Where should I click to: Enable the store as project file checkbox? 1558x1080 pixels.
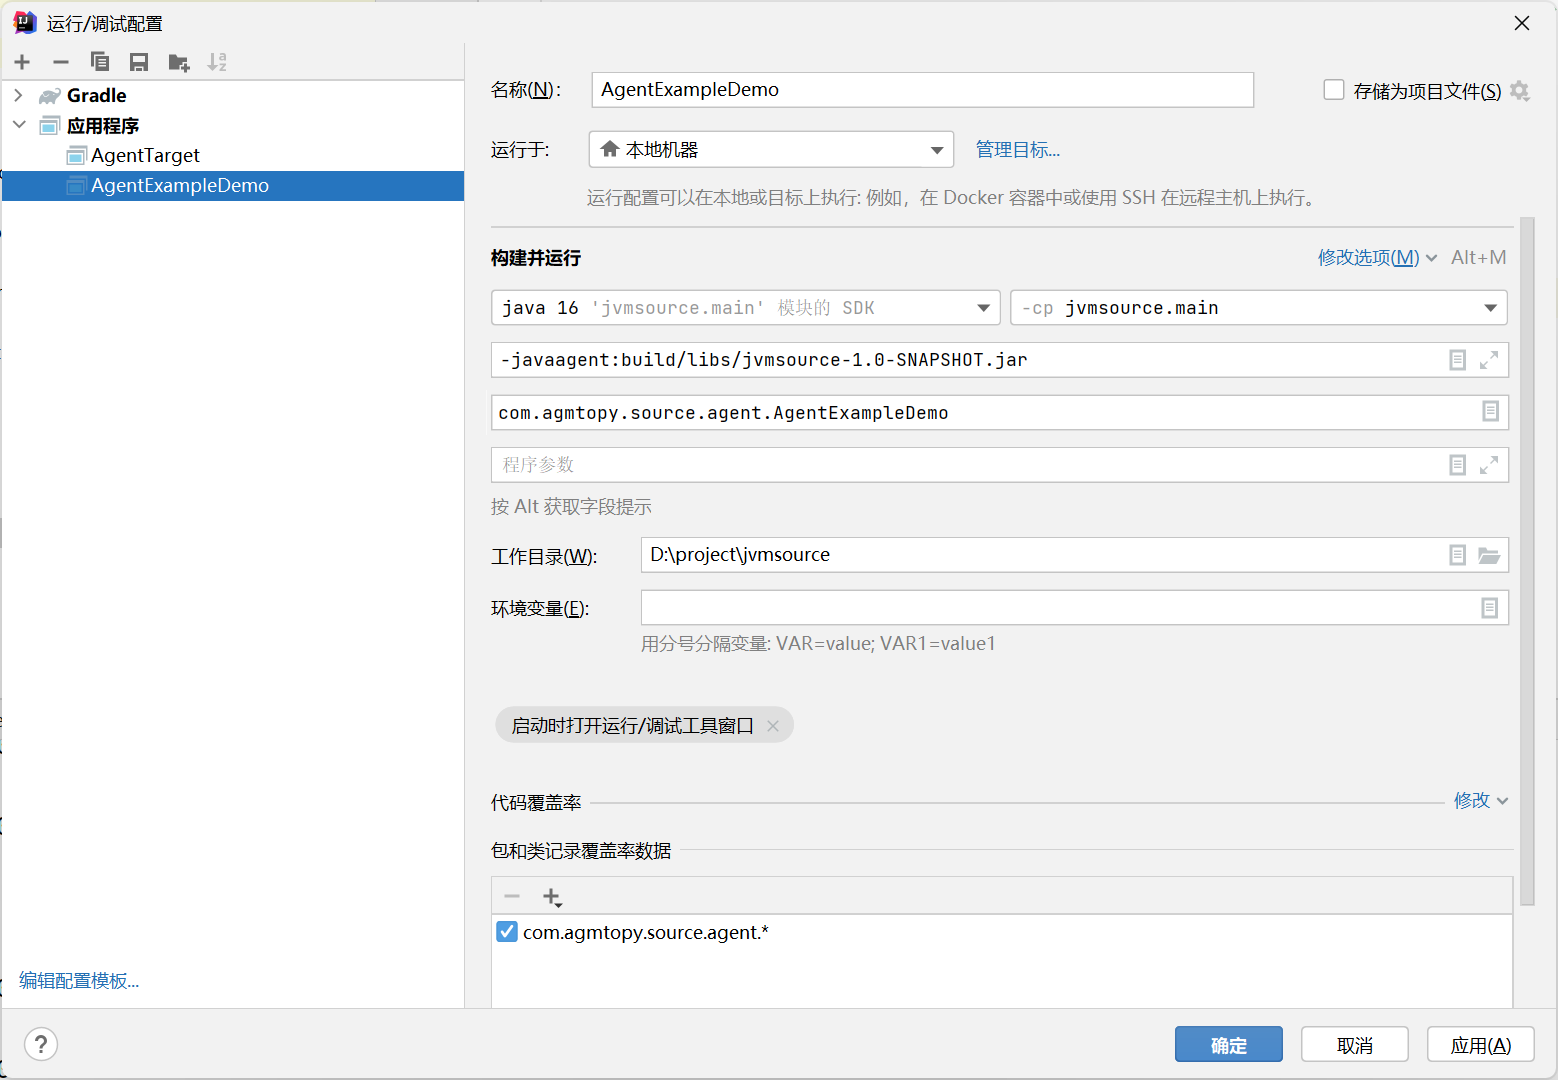point(1334,90)
